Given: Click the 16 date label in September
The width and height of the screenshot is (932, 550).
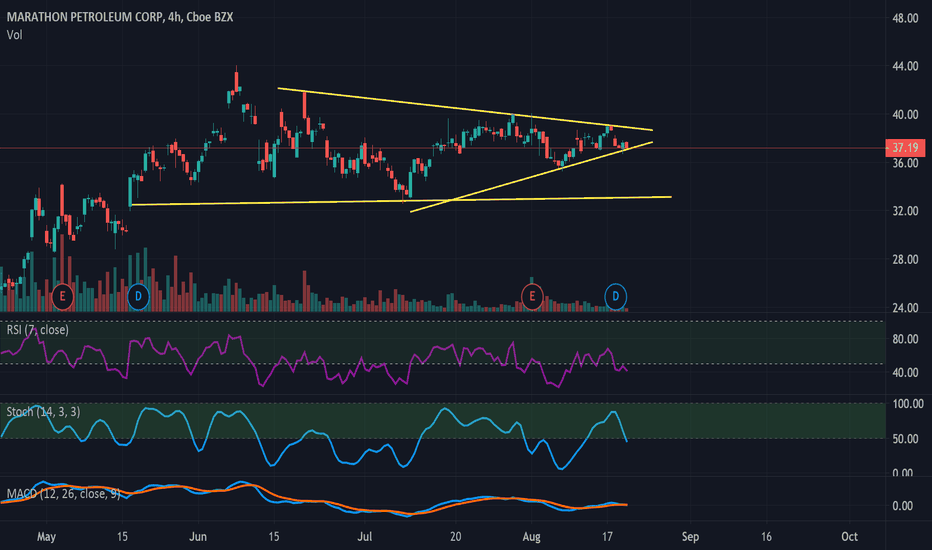Looking at the screenshot, I should tap(766, 536).
